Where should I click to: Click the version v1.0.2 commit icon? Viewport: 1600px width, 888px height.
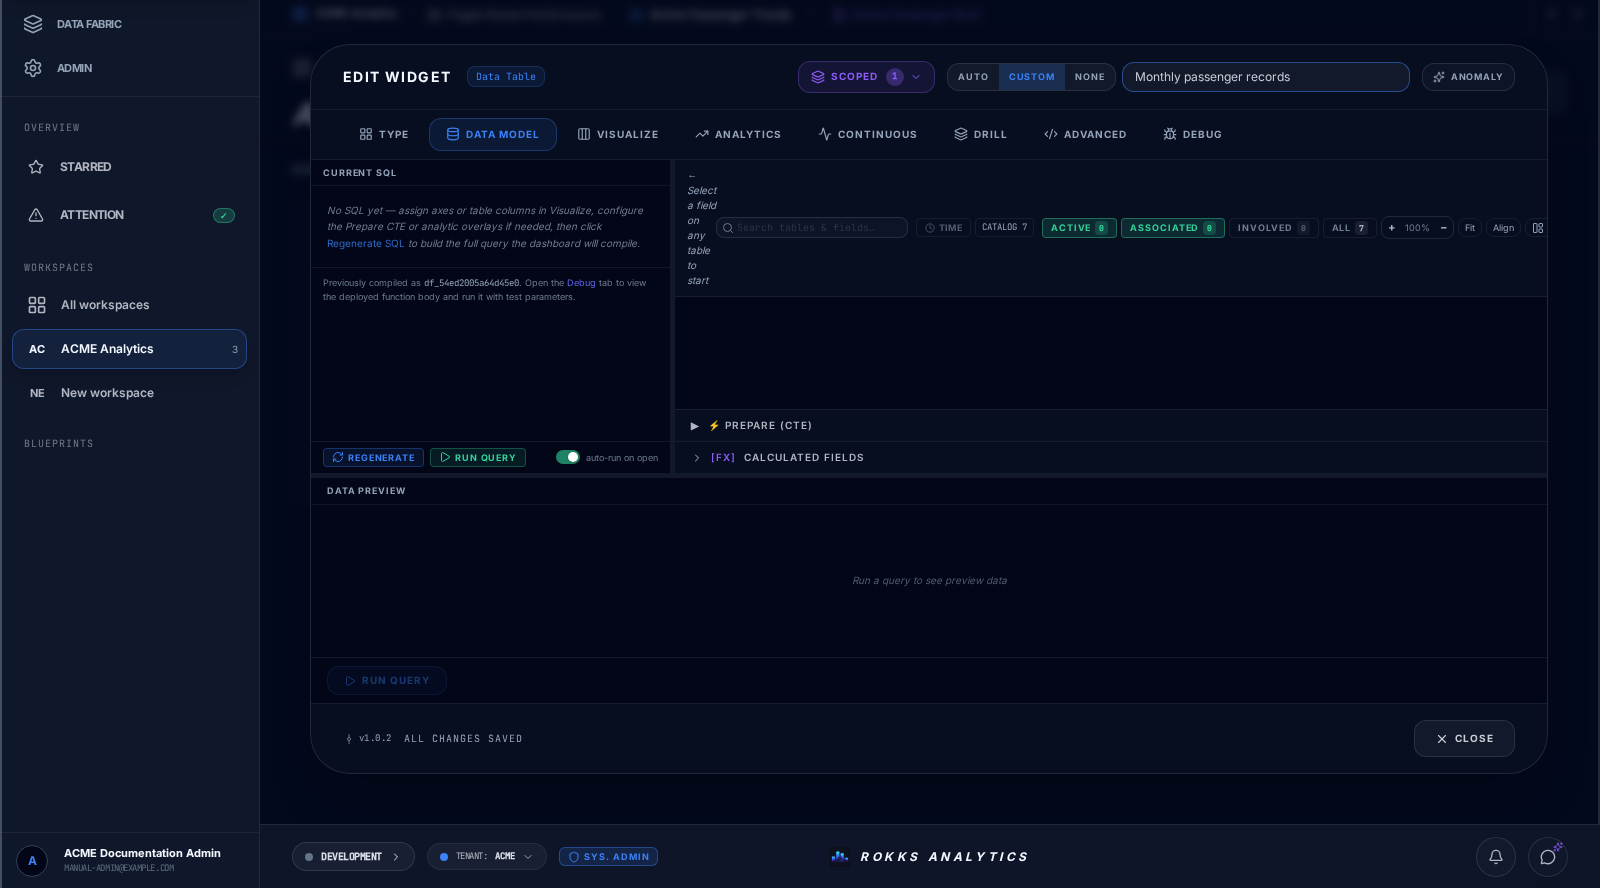[x=349, y=739]
